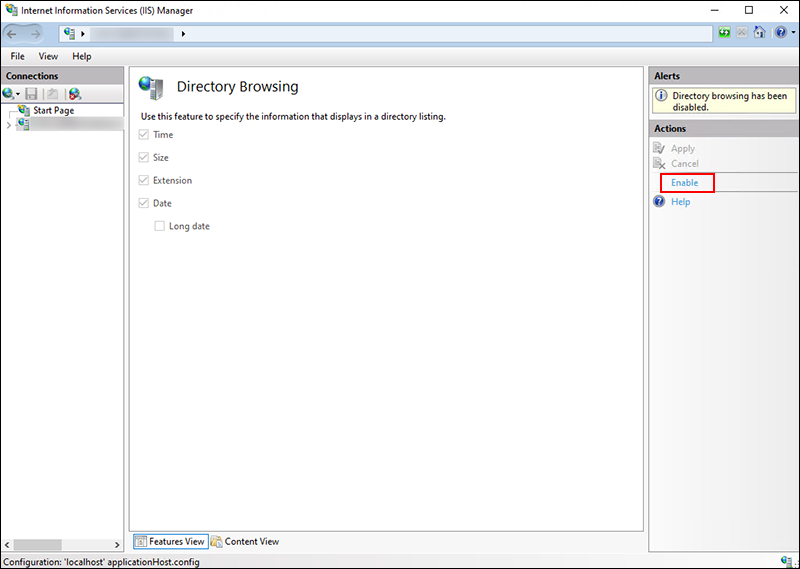Click the address bar path field
This screenshot has width=800, height=569.
point(386,34)
